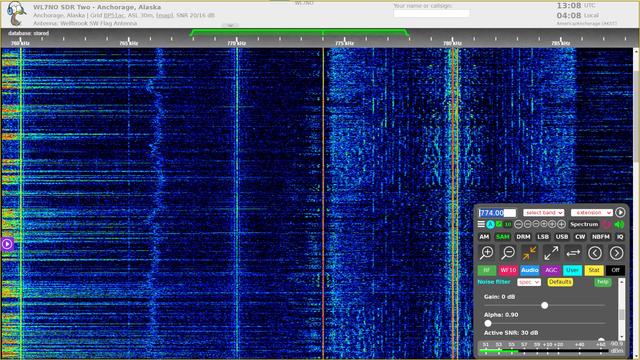Open the noise filter spec dropdown
The width and height of the screenshot is (640, 360).
tap(529, 282)
